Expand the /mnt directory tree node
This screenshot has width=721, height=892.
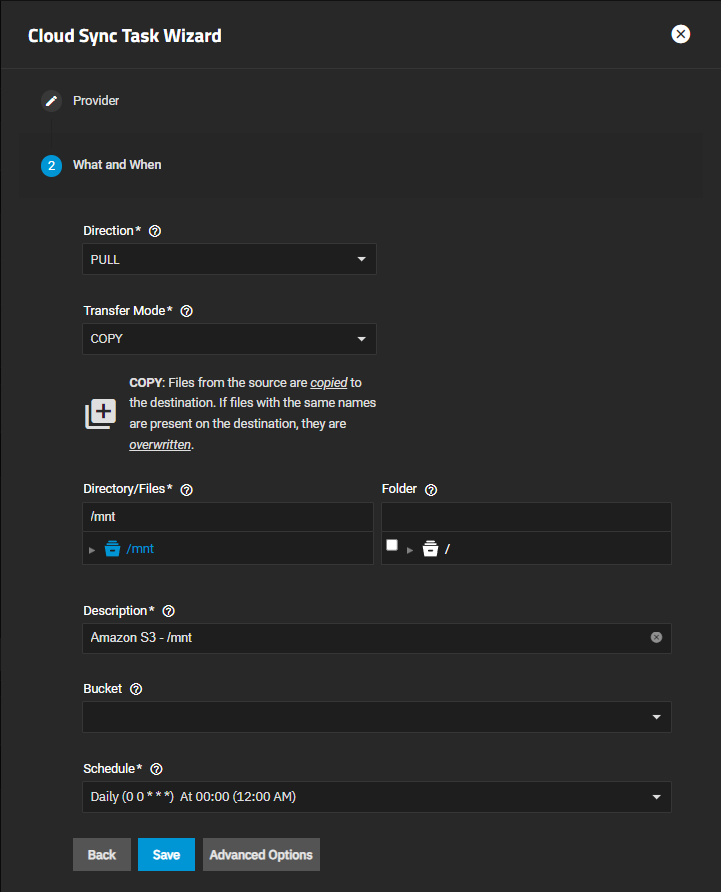tap(92, 550)
